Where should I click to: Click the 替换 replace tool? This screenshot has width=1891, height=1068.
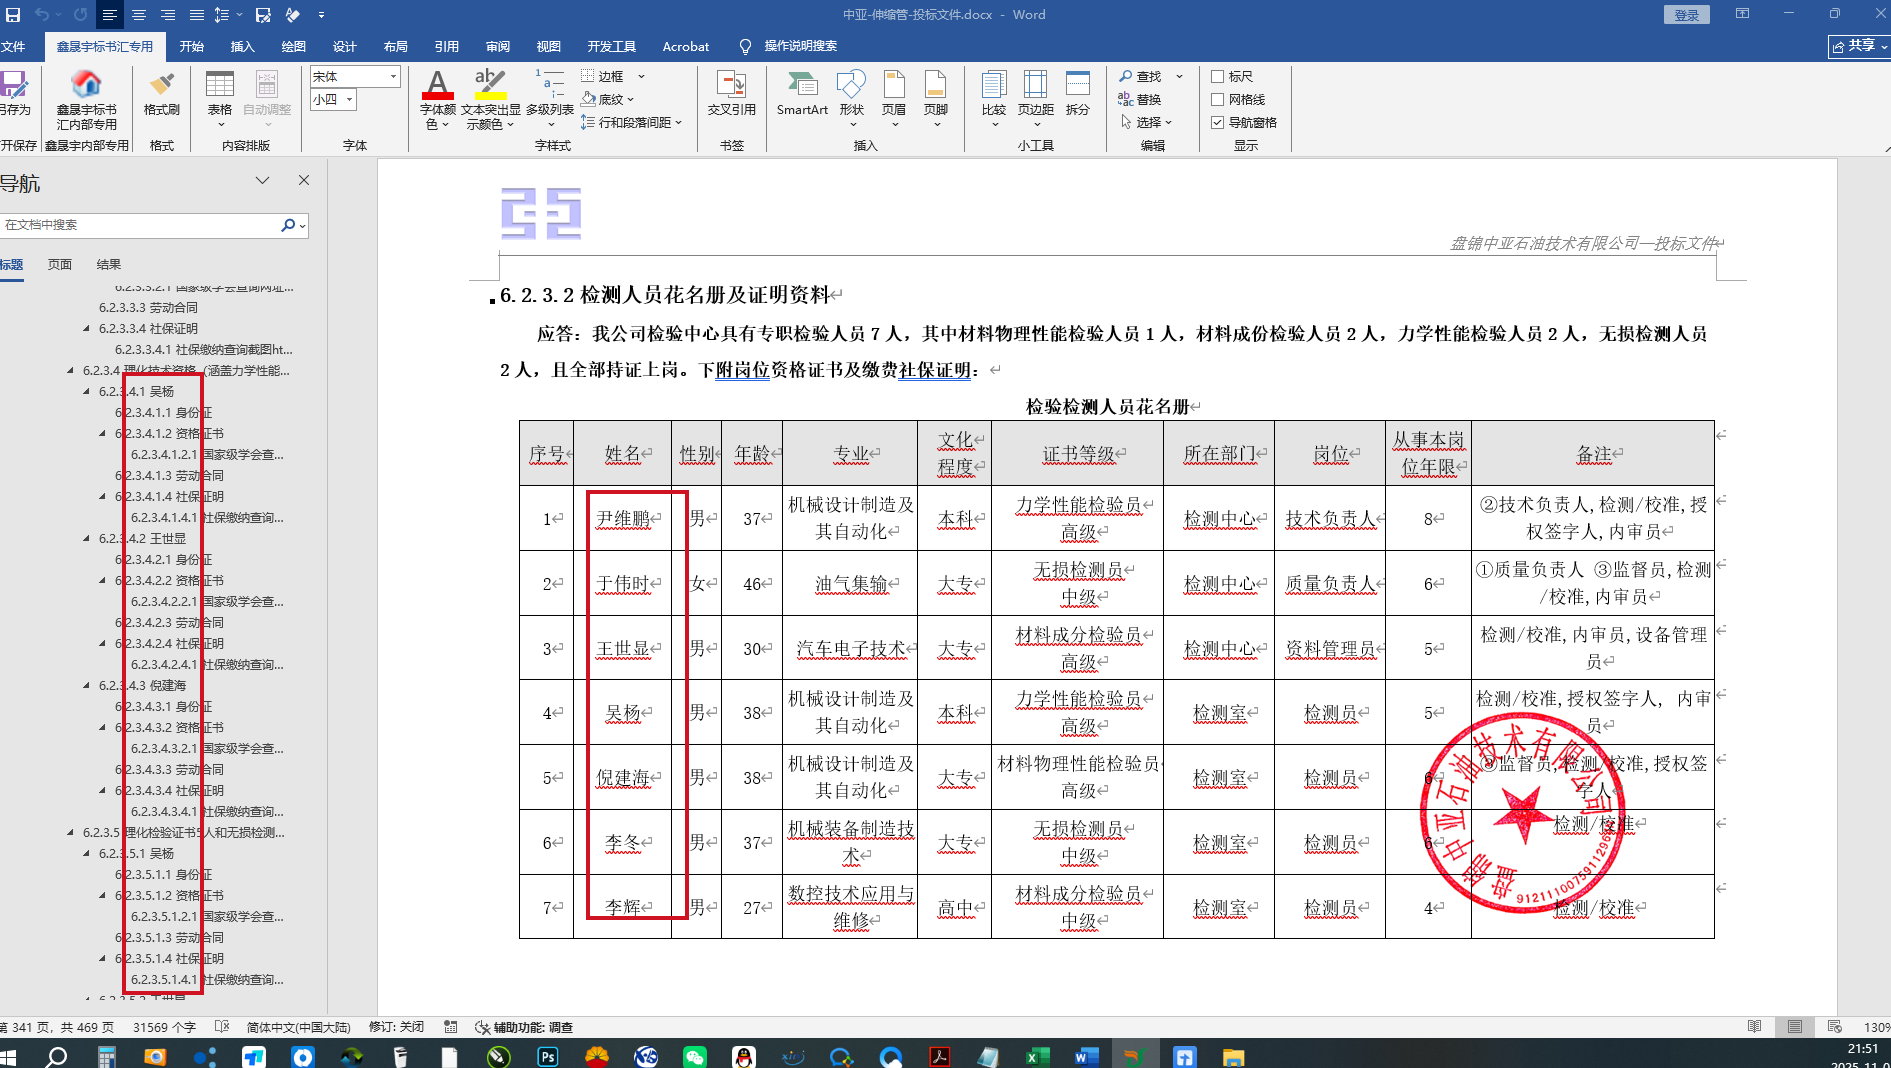point(1140,99)
